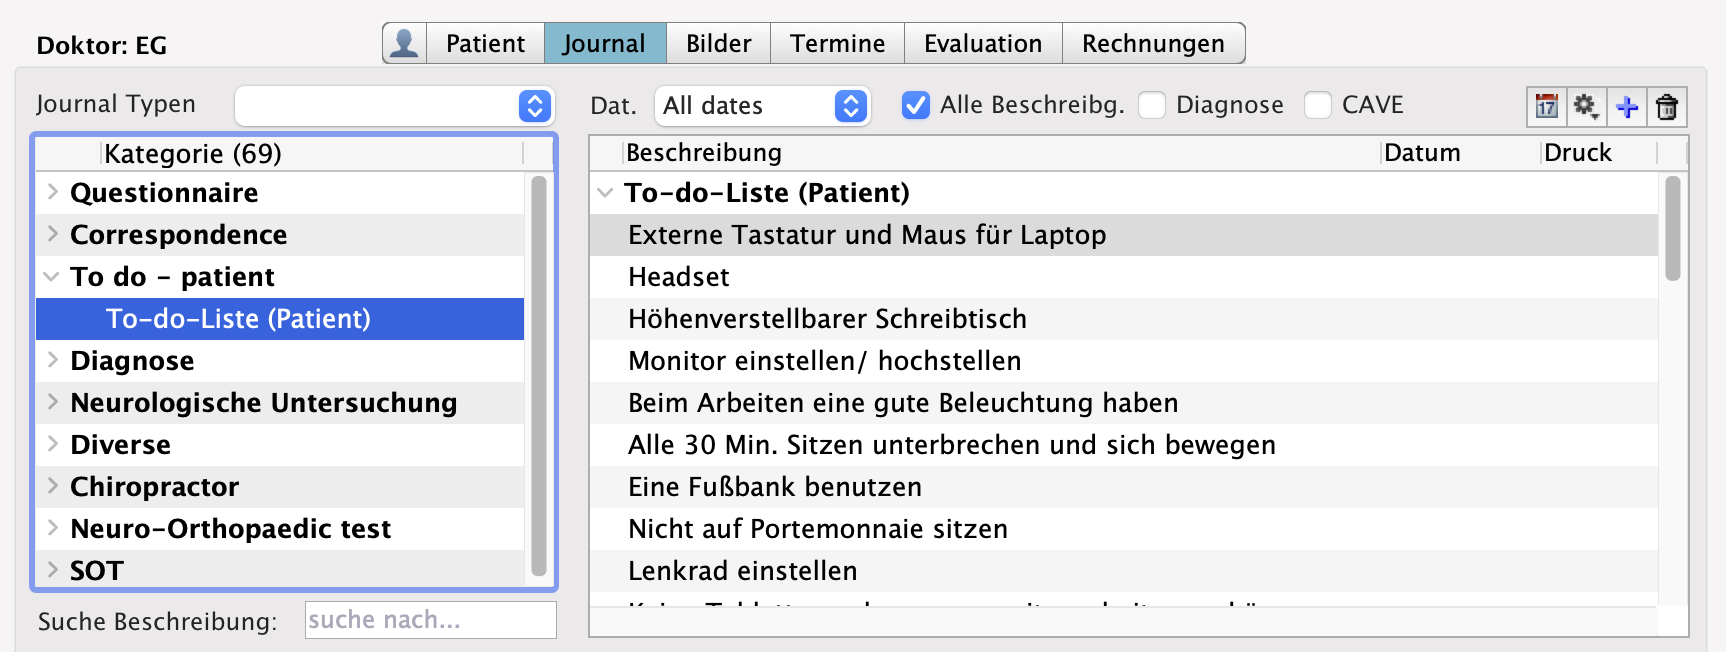
Task: Open the gear settings dropdown icon
Action: tap(1586, 106)
